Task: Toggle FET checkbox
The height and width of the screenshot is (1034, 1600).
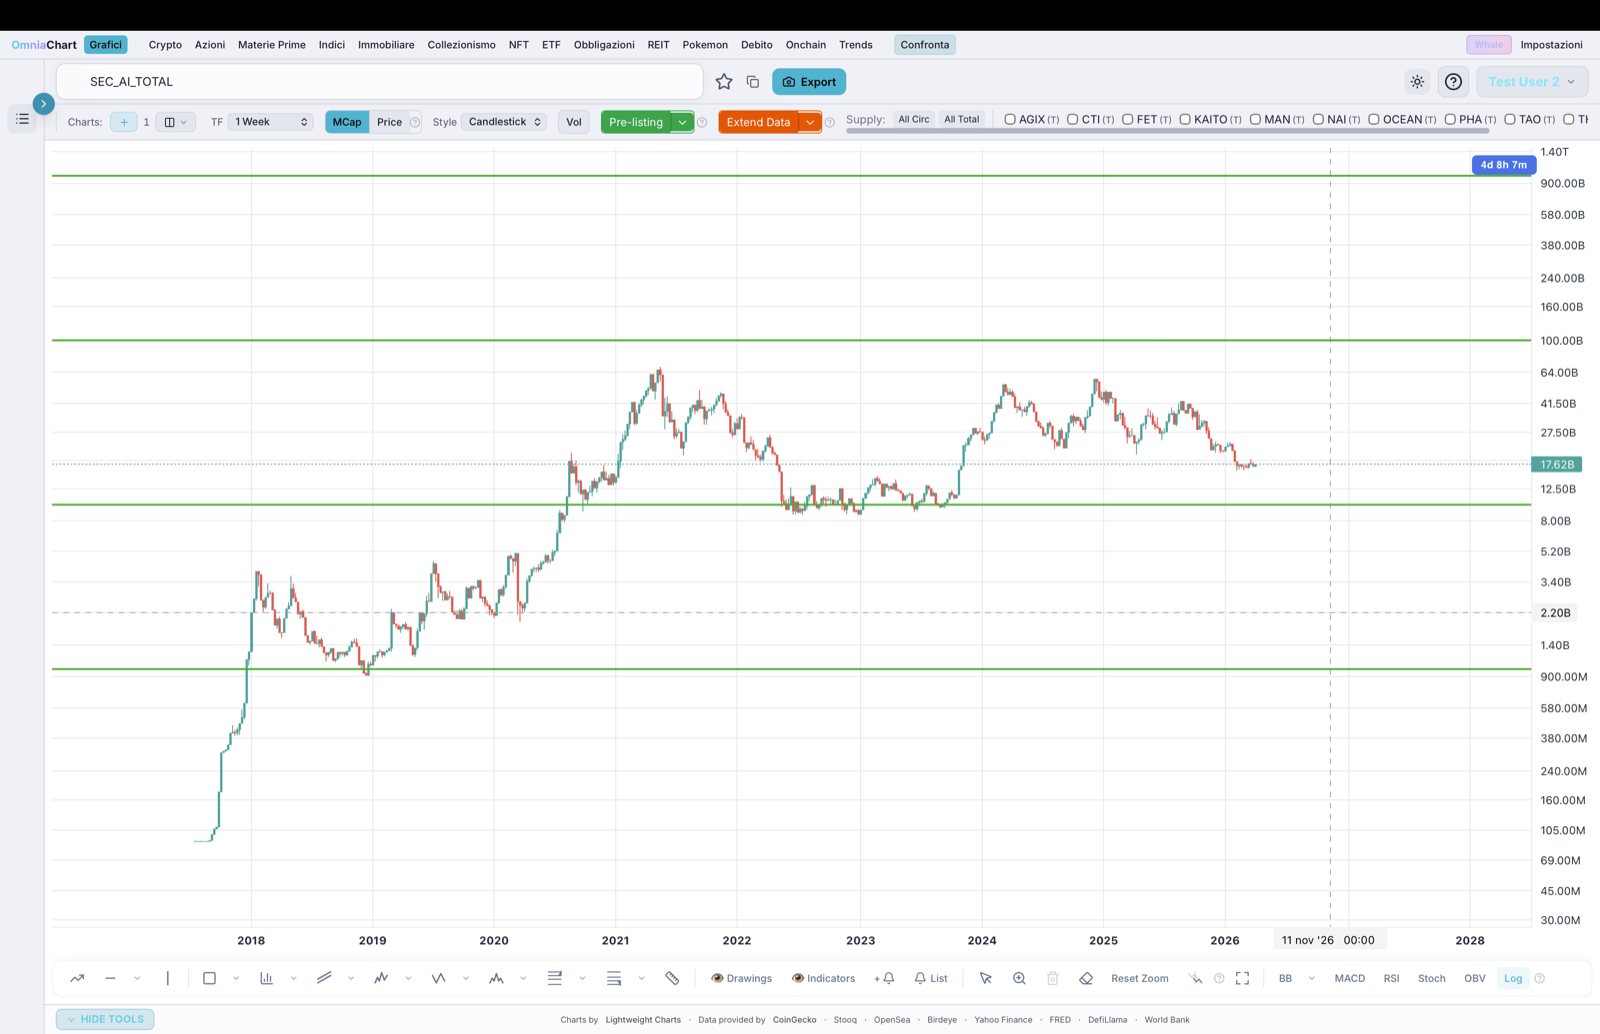Action: [x=1127, y=119]
